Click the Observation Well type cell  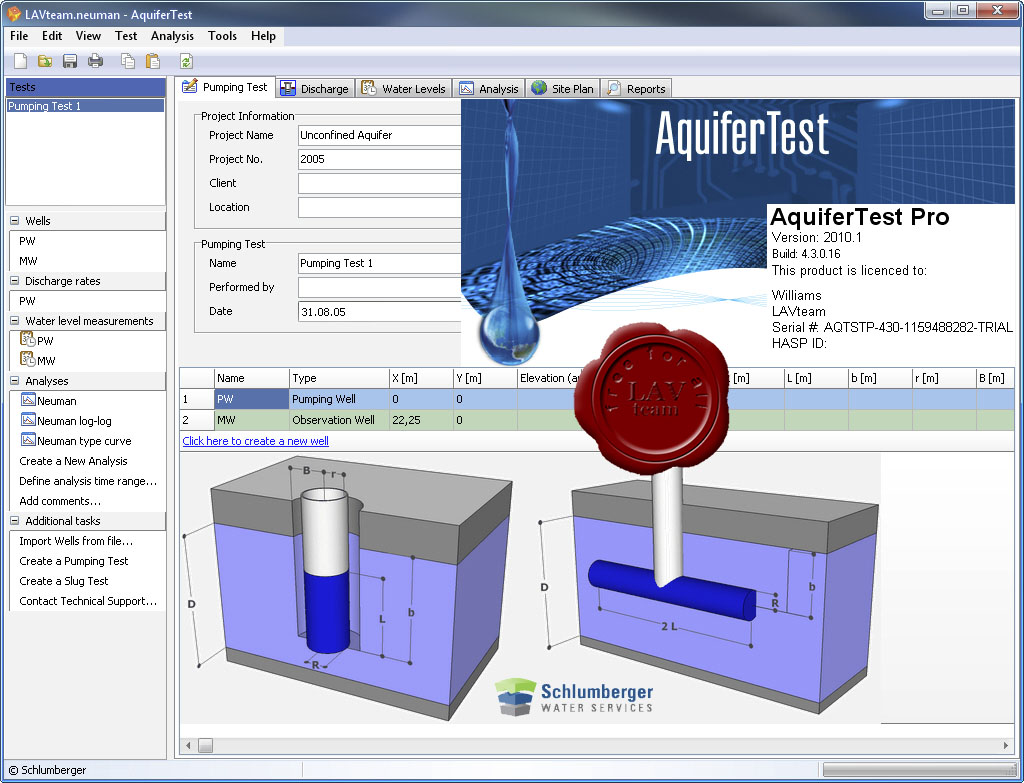[339, 420]
